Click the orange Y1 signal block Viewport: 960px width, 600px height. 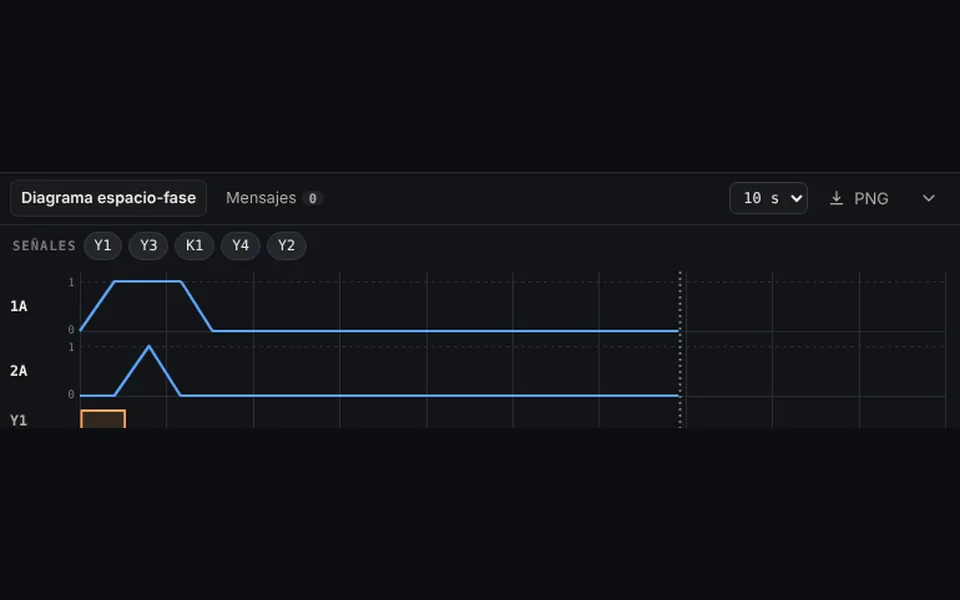point(103,419)
